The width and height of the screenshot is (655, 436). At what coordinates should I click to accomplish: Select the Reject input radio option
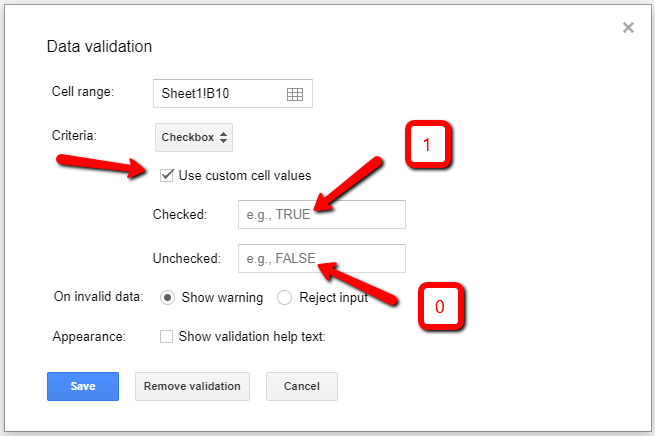[x=284, y=297]
